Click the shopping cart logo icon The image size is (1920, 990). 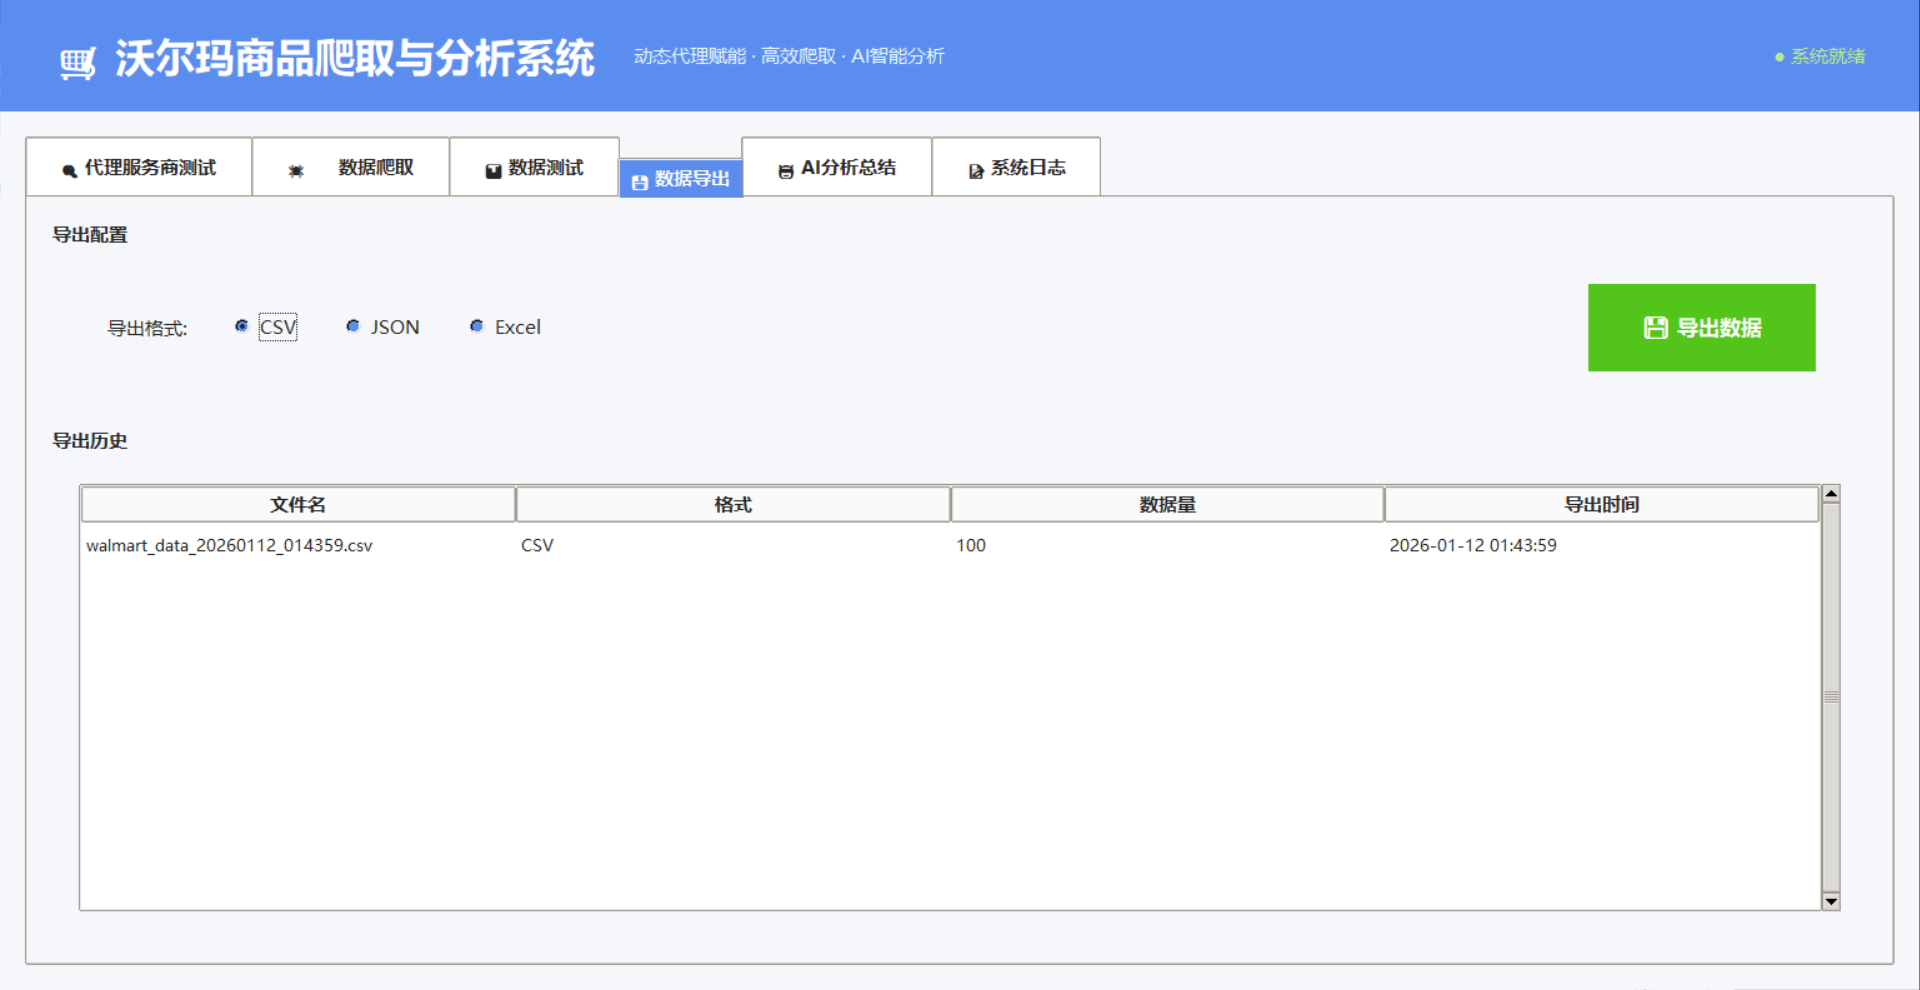77,63
